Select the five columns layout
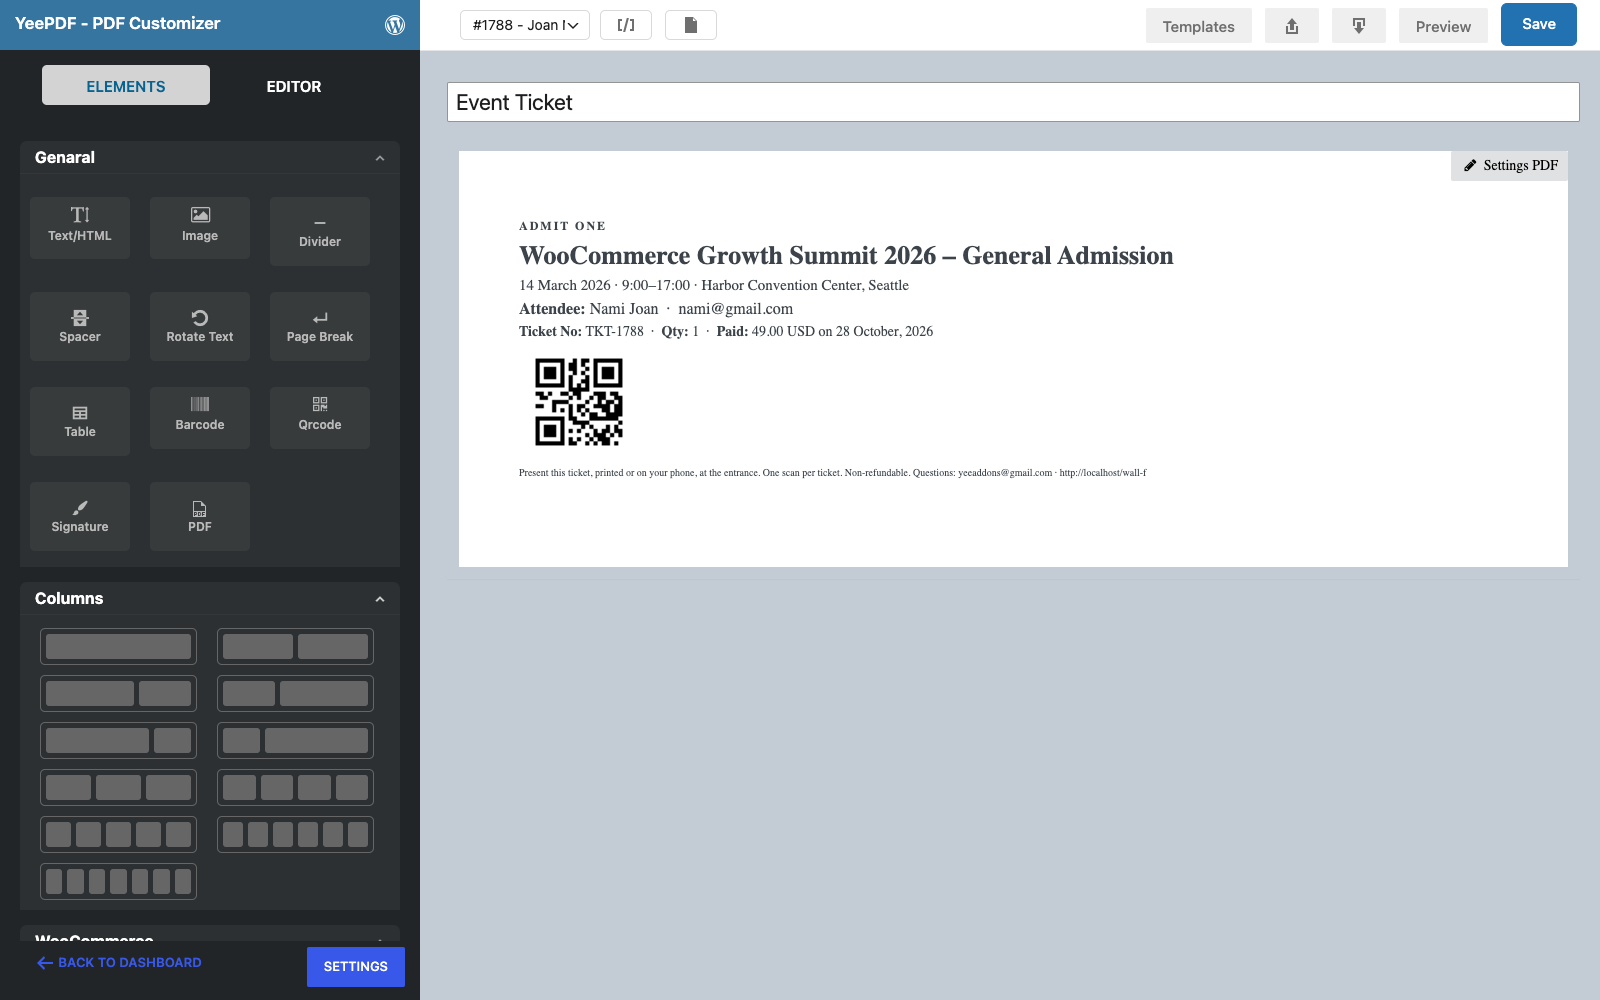 118,835
